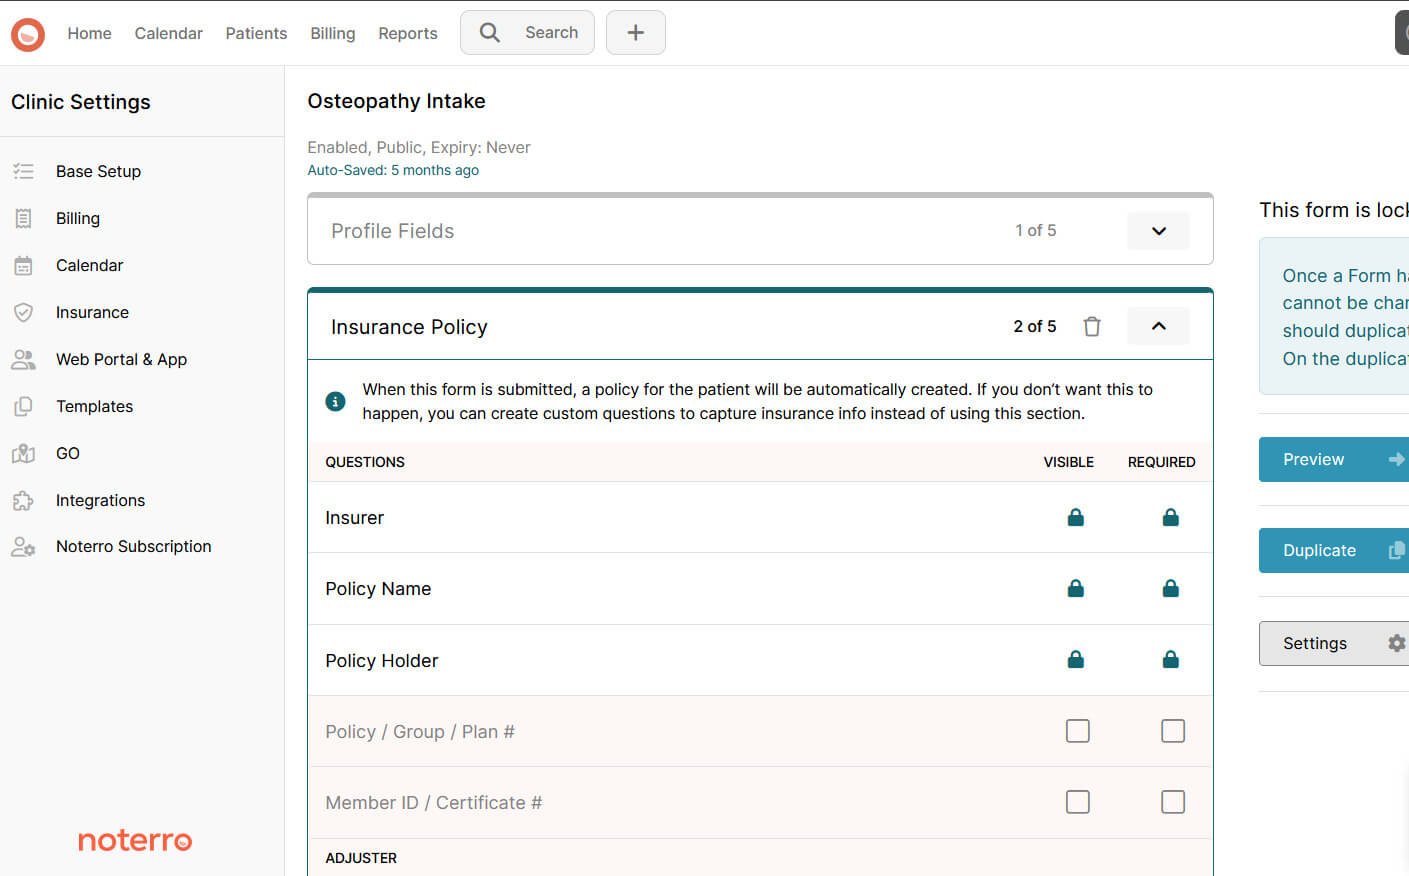
Task: Select the Base Setup sidebar icon
Action: tap(23, 171)
